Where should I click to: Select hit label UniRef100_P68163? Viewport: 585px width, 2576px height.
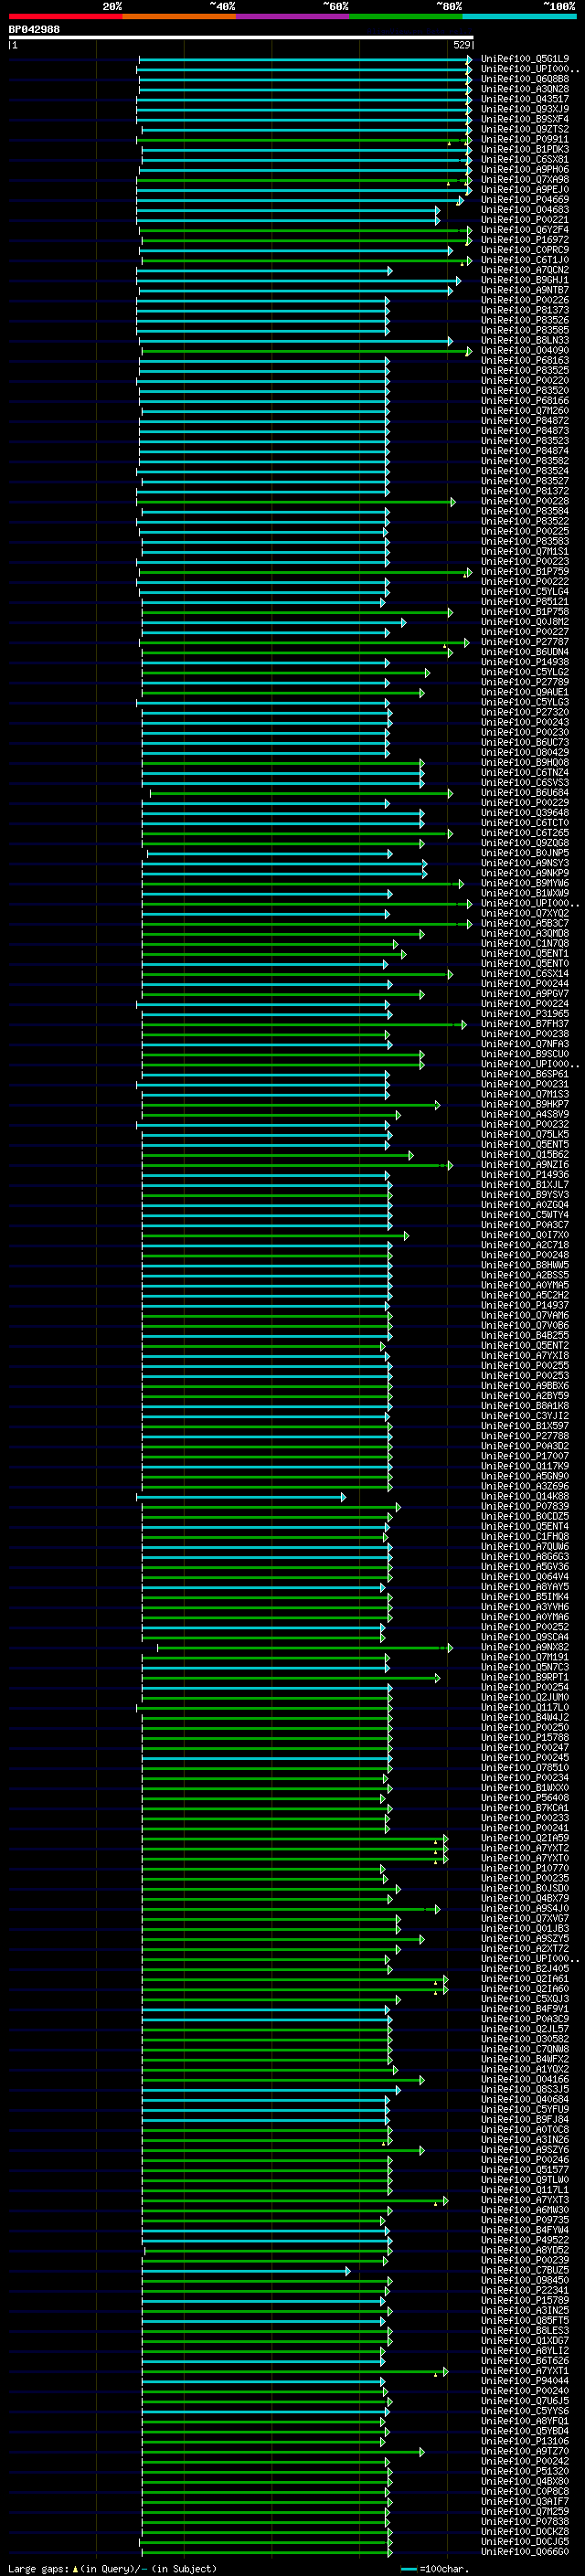tap(525, 360)
